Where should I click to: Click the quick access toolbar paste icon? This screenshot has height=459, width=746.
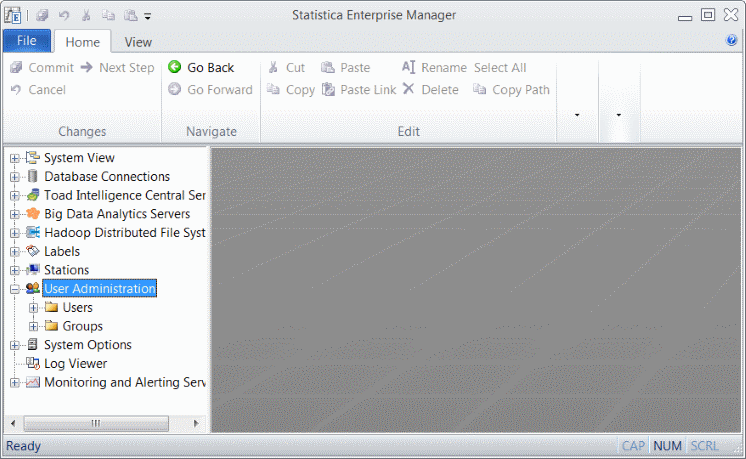coord(130,16)
